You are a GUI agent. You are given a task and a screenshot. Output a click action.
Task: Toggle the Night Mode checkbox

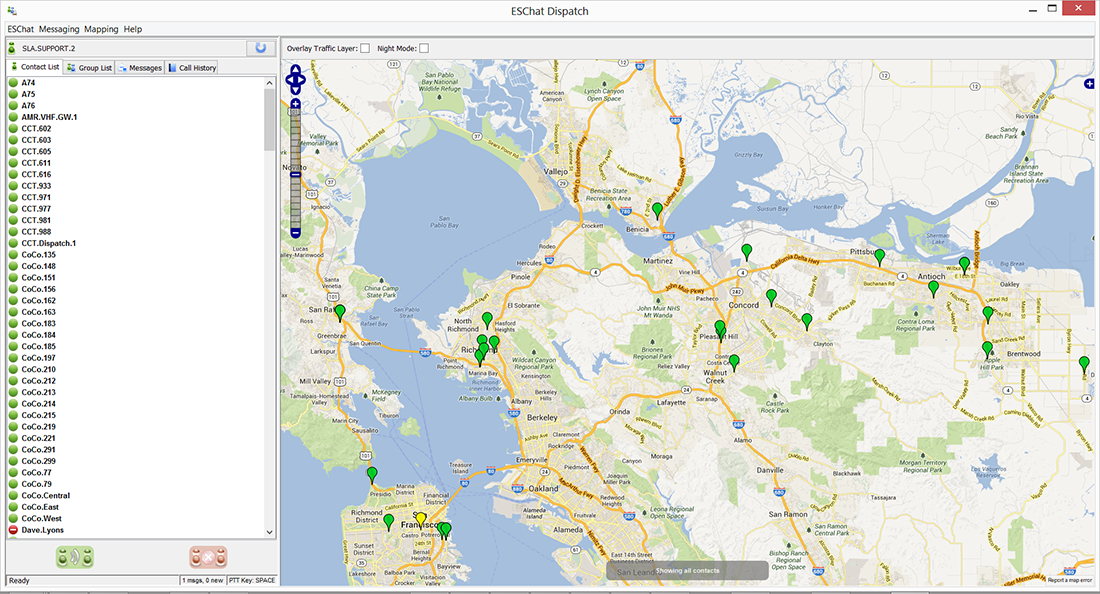click(424, 48)
